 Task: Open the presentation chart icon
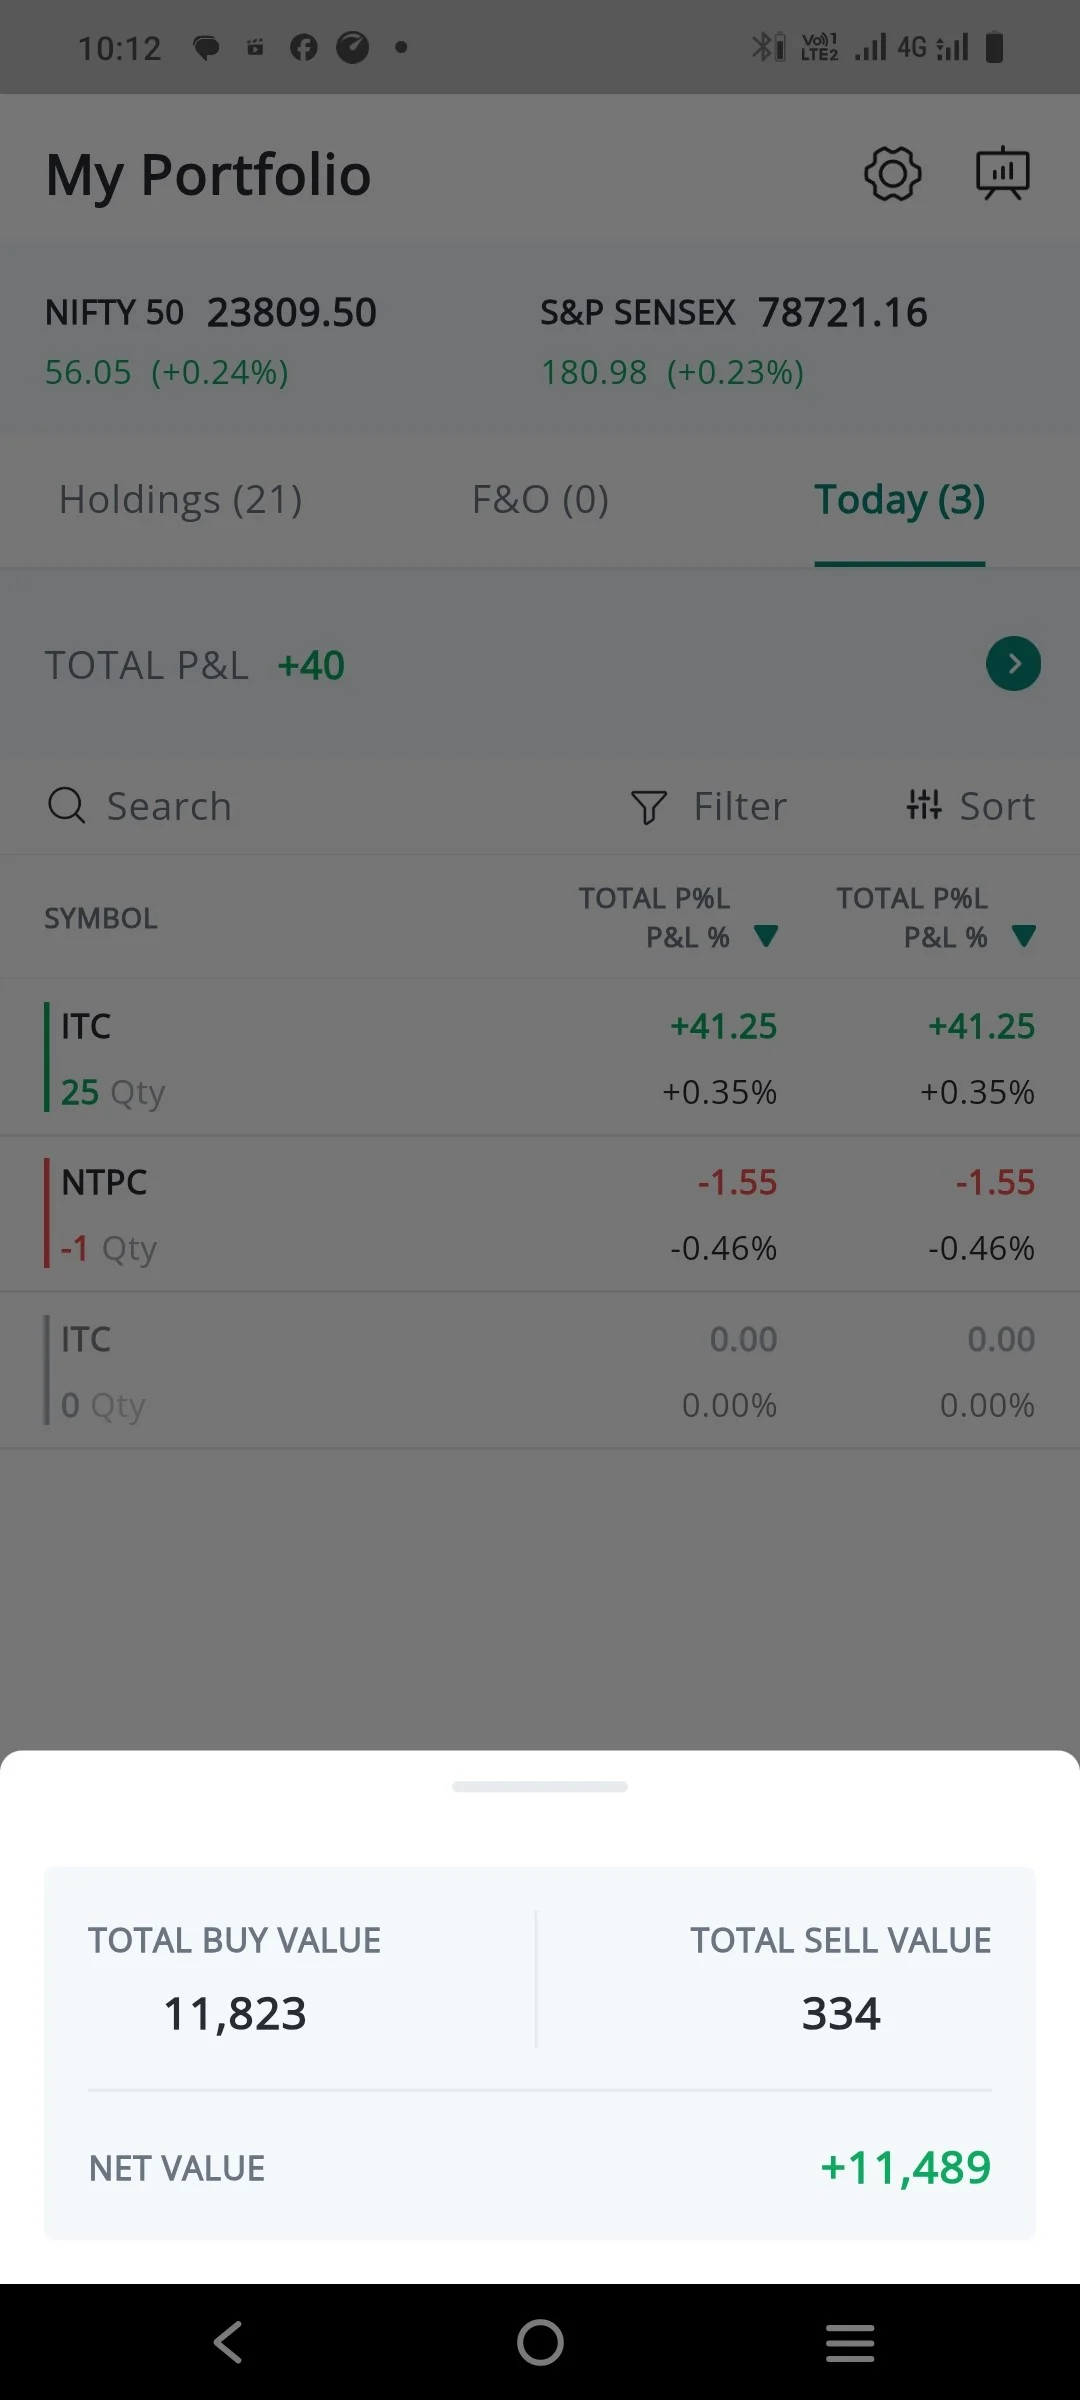1002,174
